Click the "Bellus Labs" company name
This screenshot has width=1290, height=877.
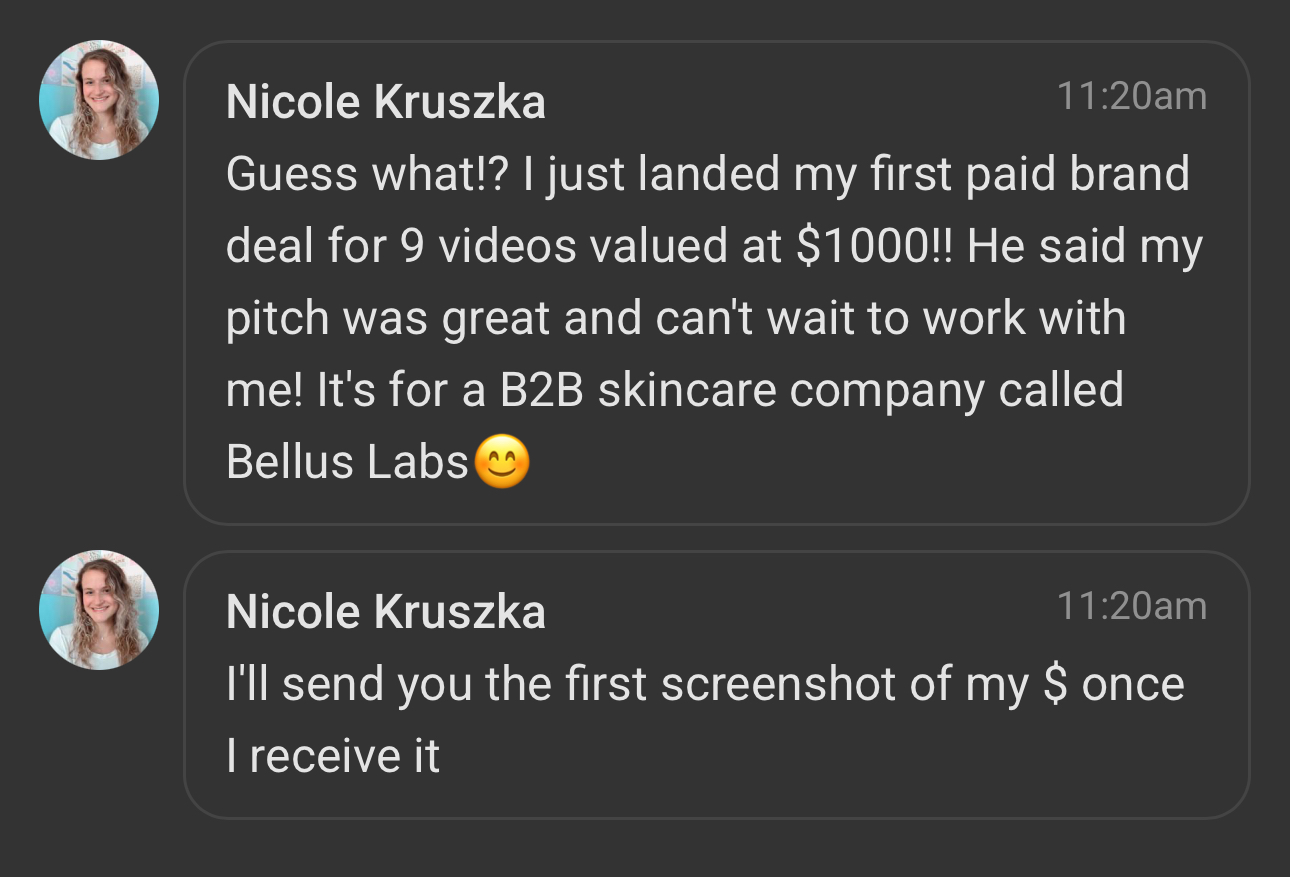pos(347,462)
